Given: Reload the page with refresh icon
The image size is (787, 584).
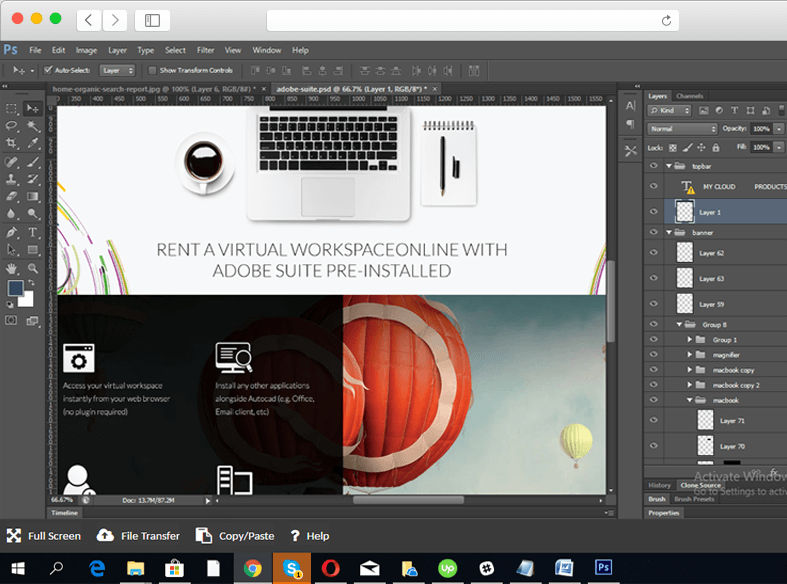Looking at the screenshot, I should pyautogui.click(x=666, y=21).
